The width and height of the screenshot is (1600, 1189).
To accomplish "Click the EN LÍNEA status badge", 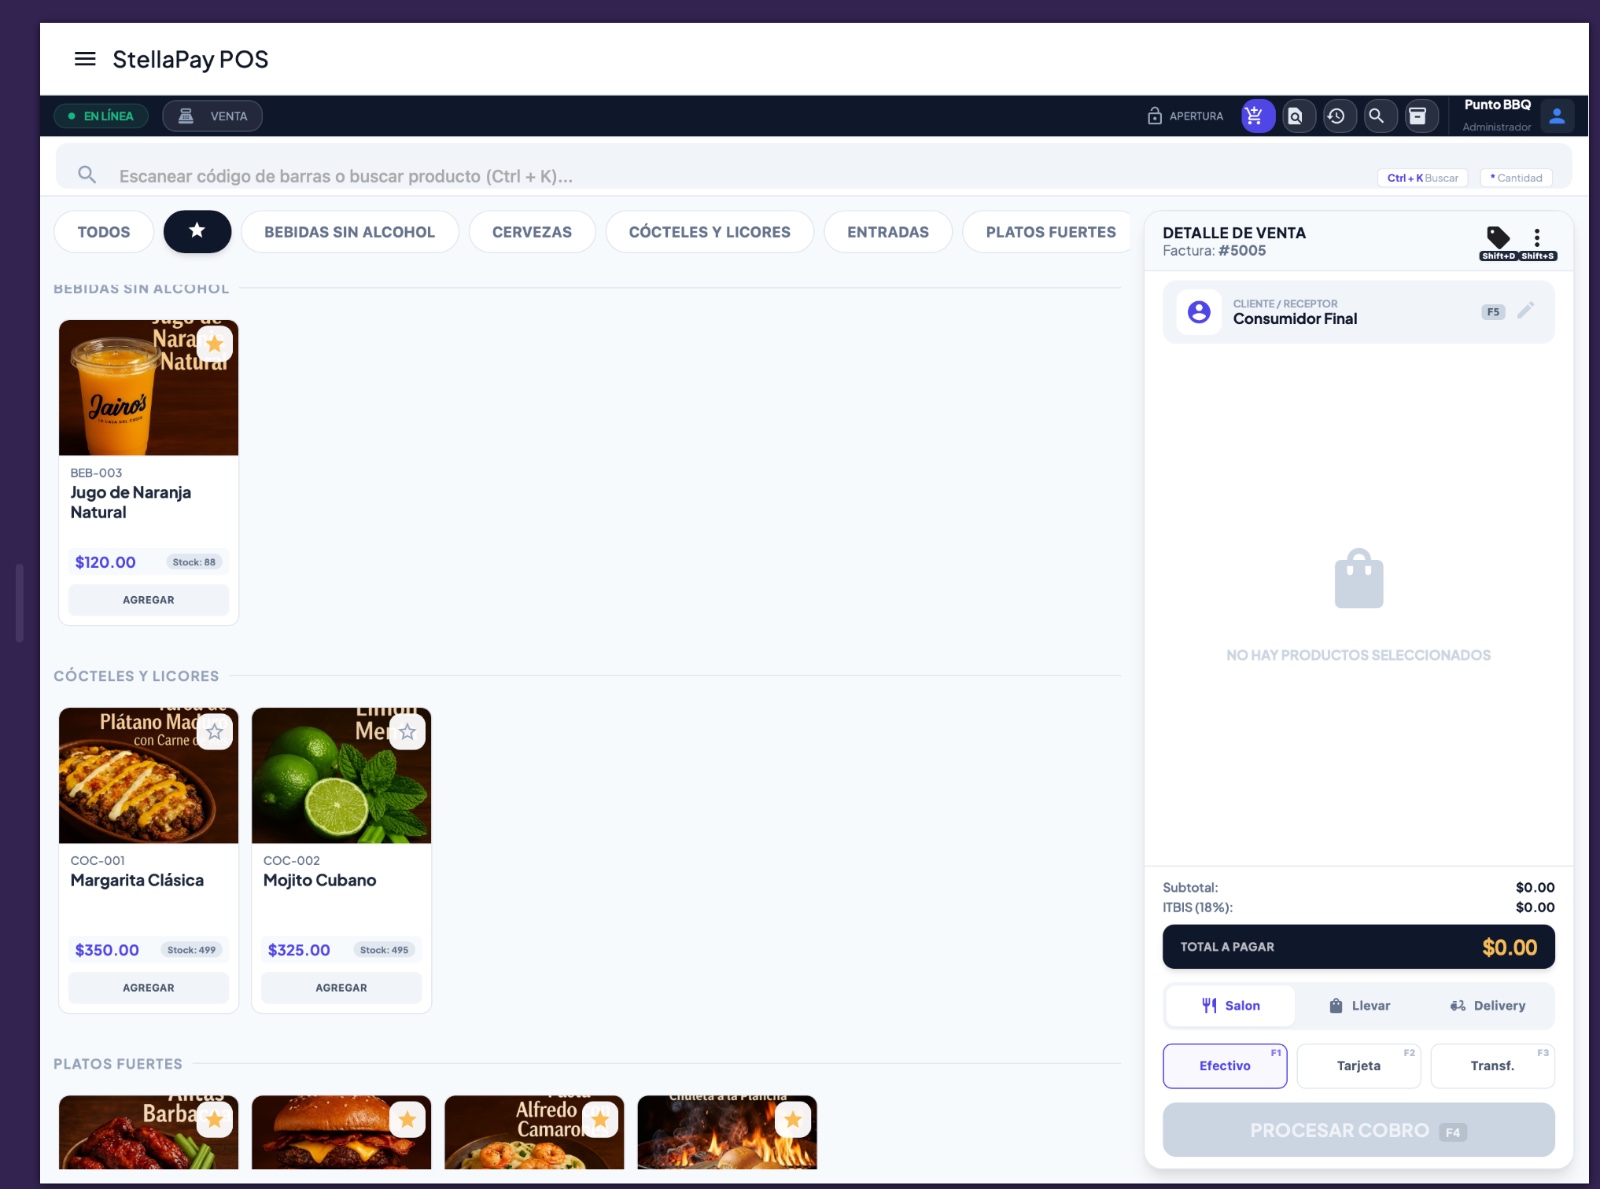I will point(101,116).
